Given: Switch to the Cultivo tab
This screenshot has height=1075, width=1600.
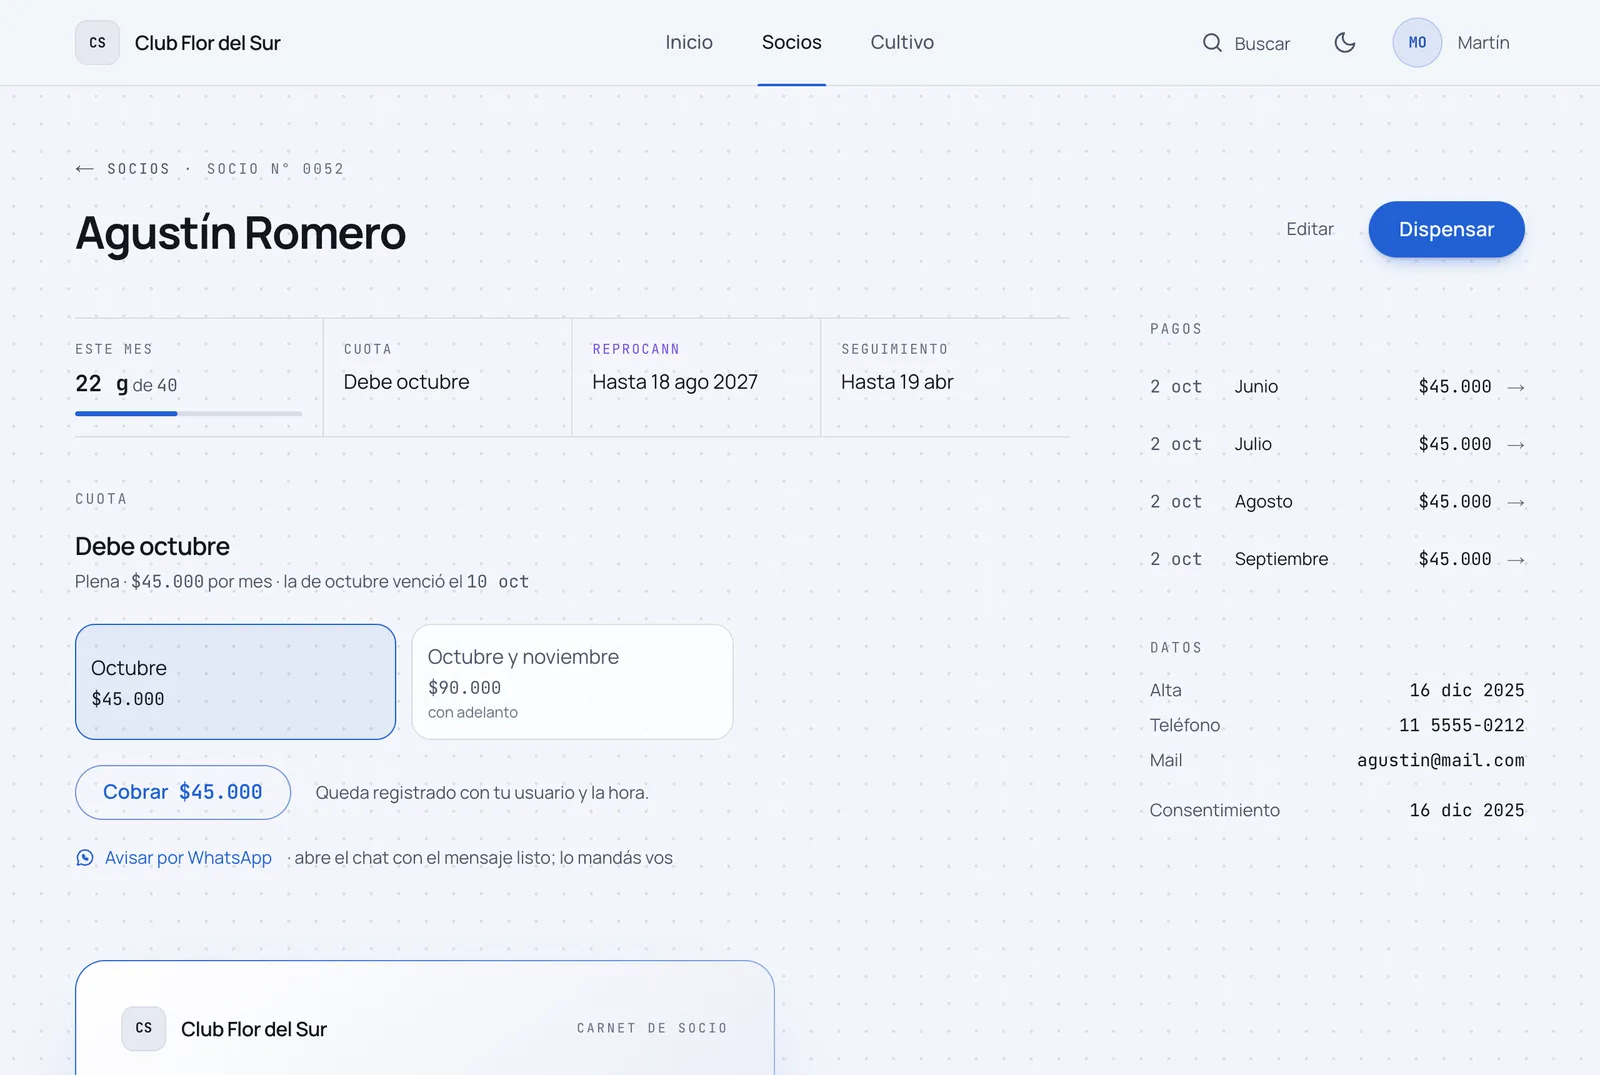Looking at the screenshot, I should pyautogui.click(x=902, y=42).
